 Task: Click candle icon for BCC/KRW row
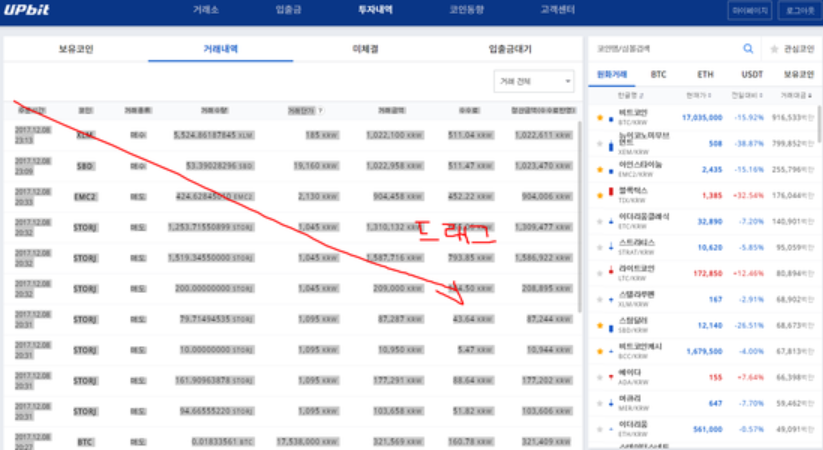(610, 351)
